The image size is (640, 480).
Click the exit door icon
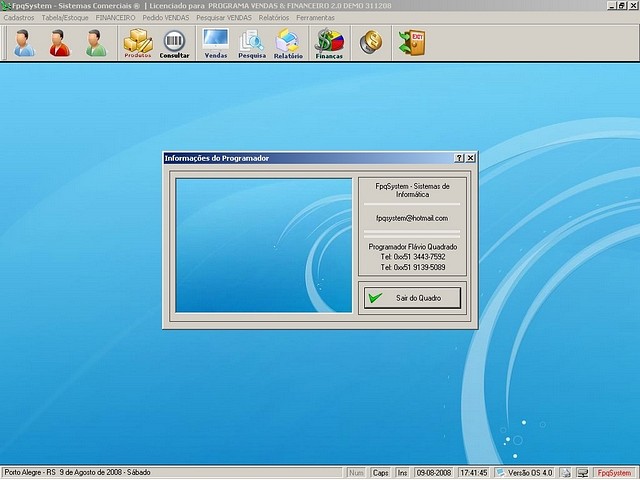[412, 42]
